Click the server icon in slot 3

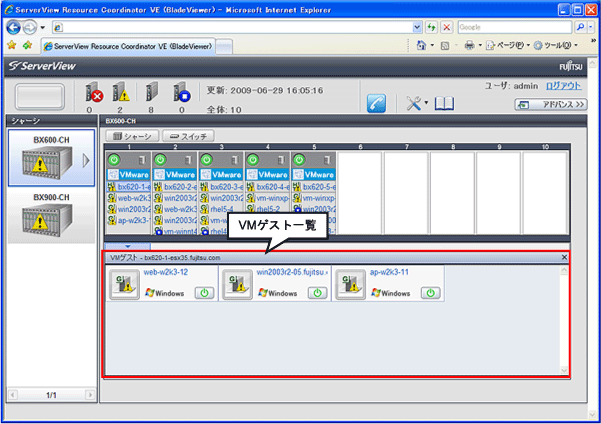pyautogui.click(x=235, y=160)
